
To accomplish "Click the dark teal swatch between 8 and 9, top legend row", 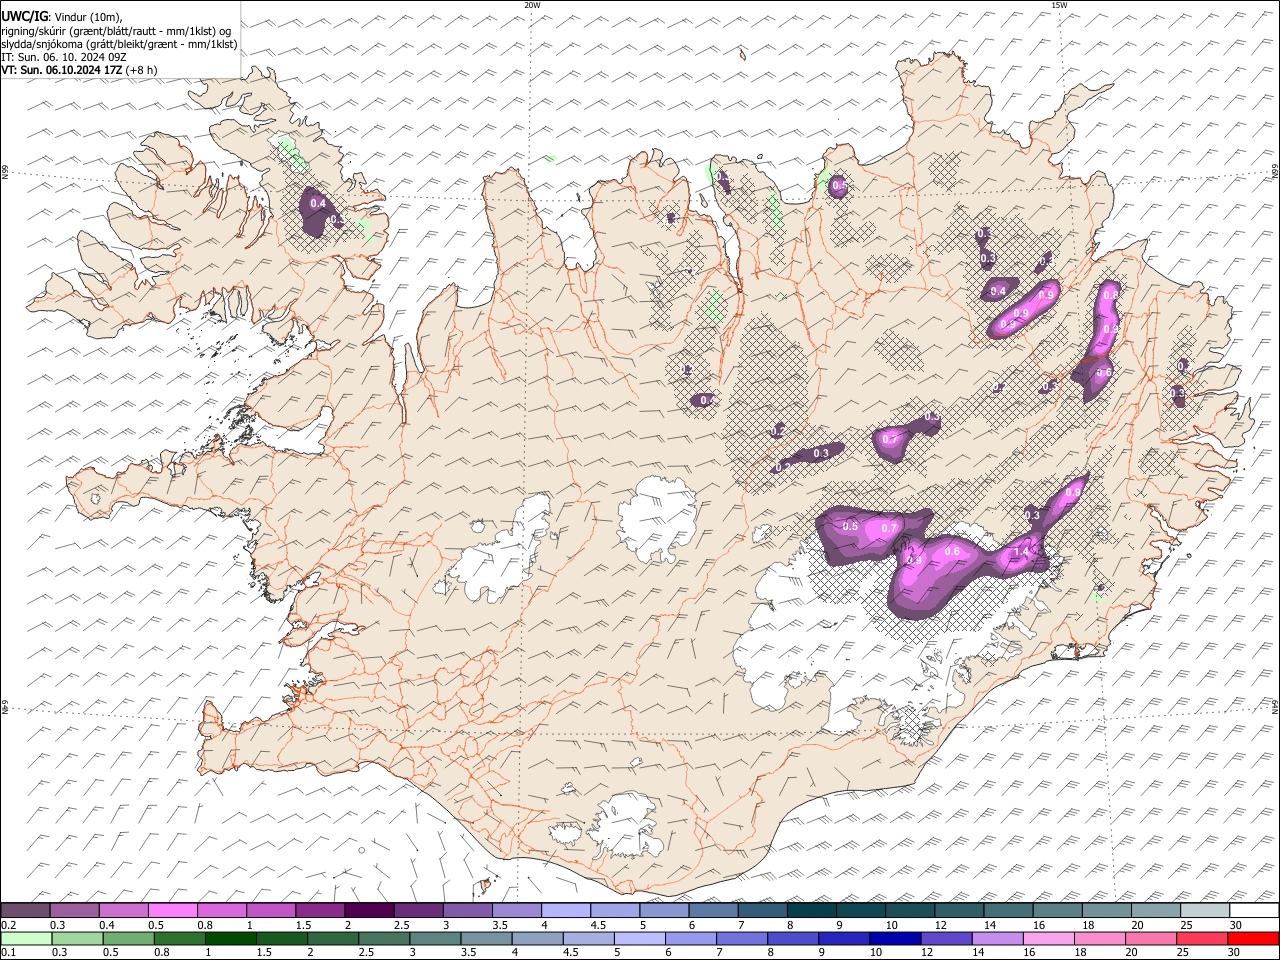I will pyautogui.click(x=812, y=911).
